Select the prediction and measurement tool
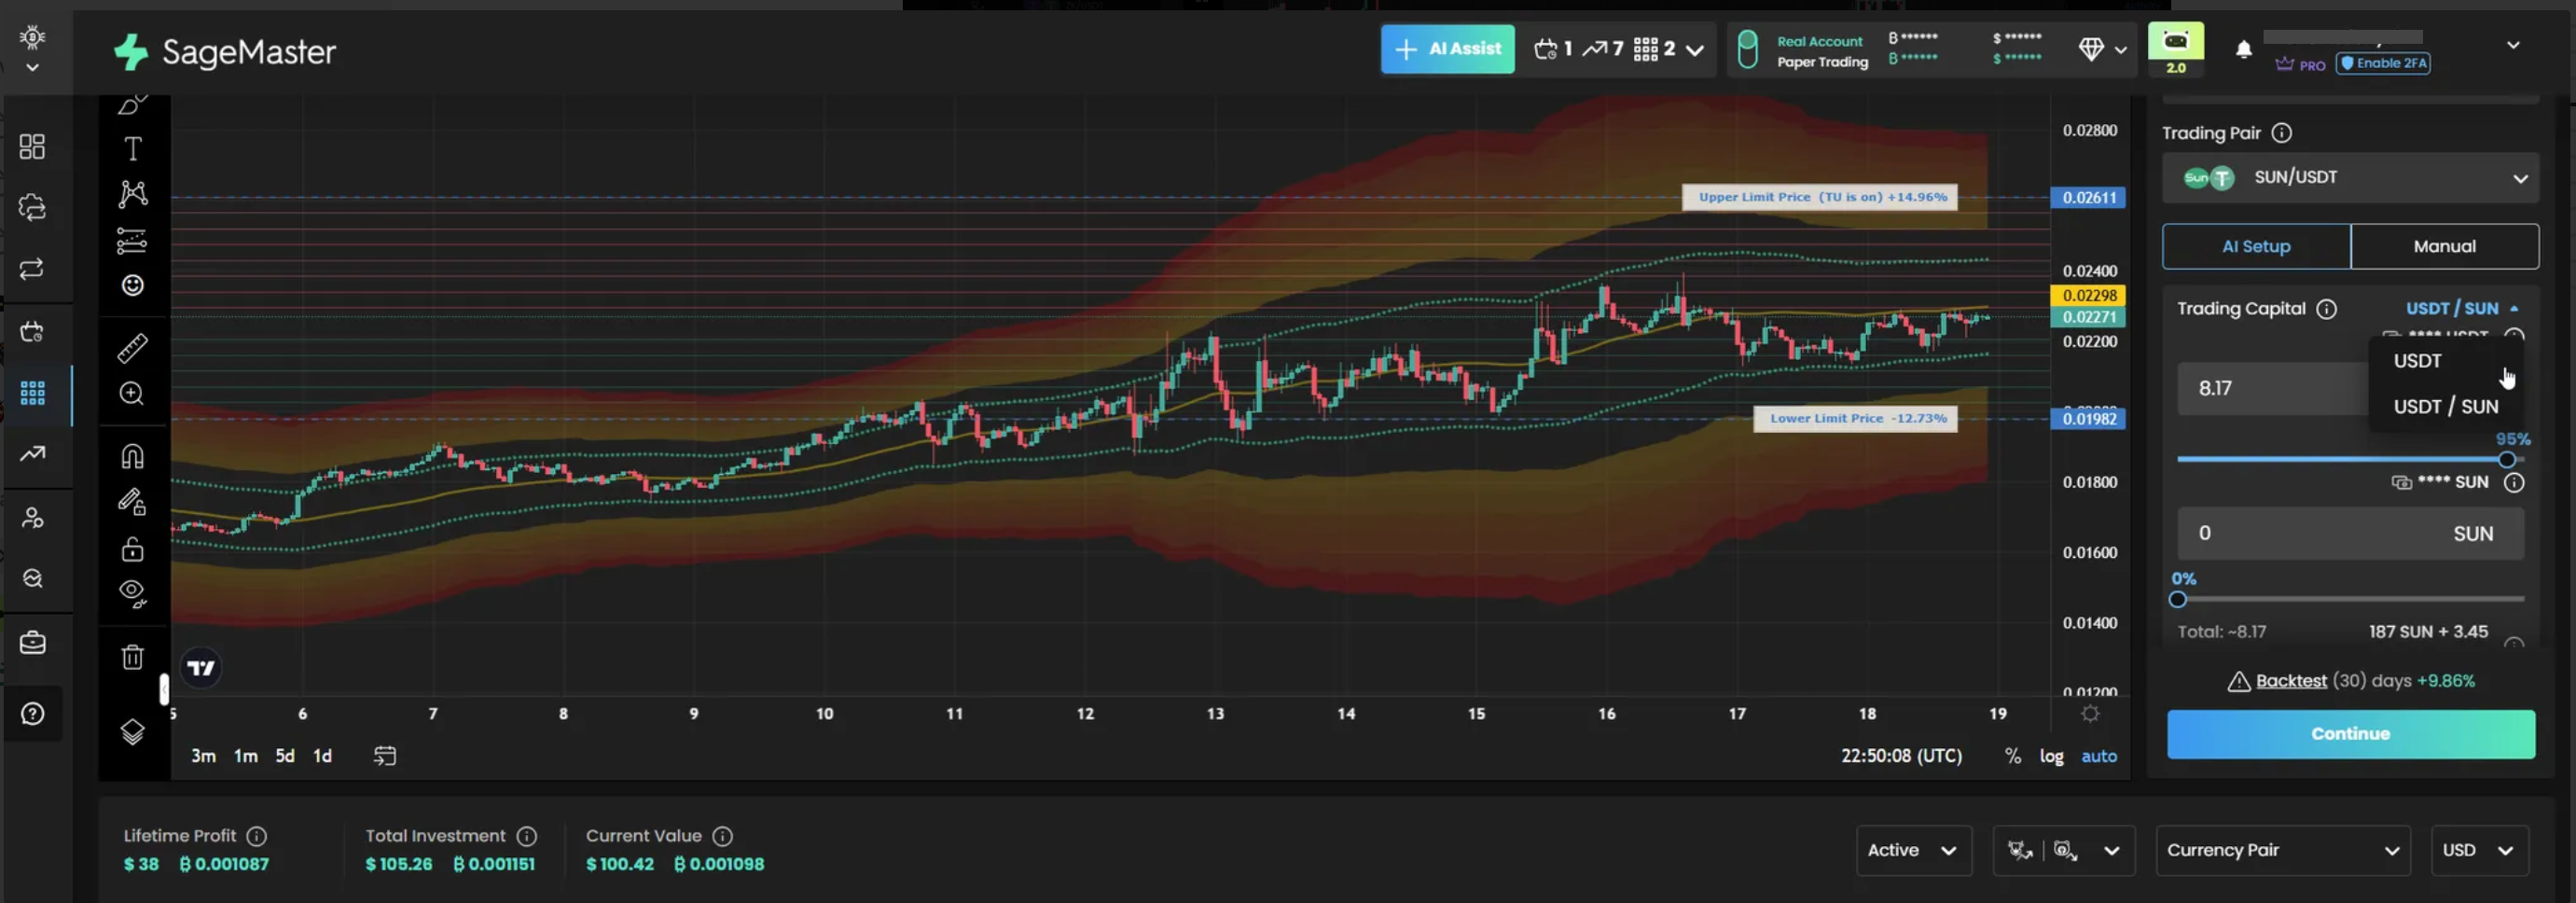2576x903 pixels. (132, 241)
